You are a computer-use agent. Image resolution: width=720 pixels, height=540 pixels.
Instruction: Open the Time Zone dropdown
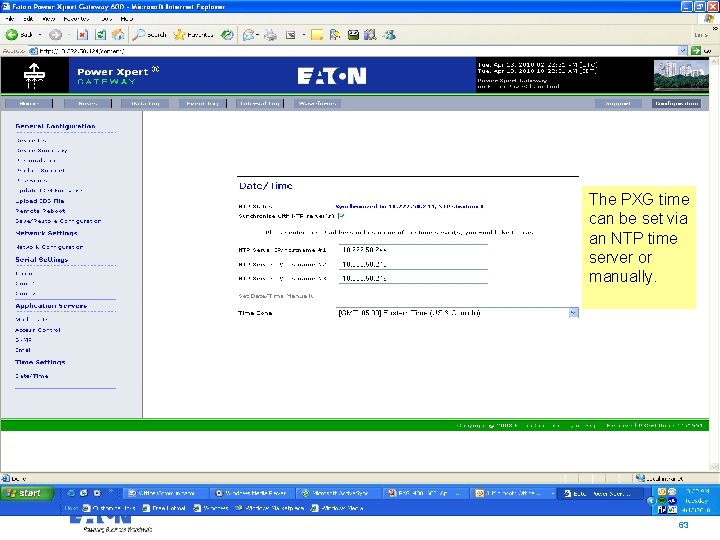coord(574,313)
